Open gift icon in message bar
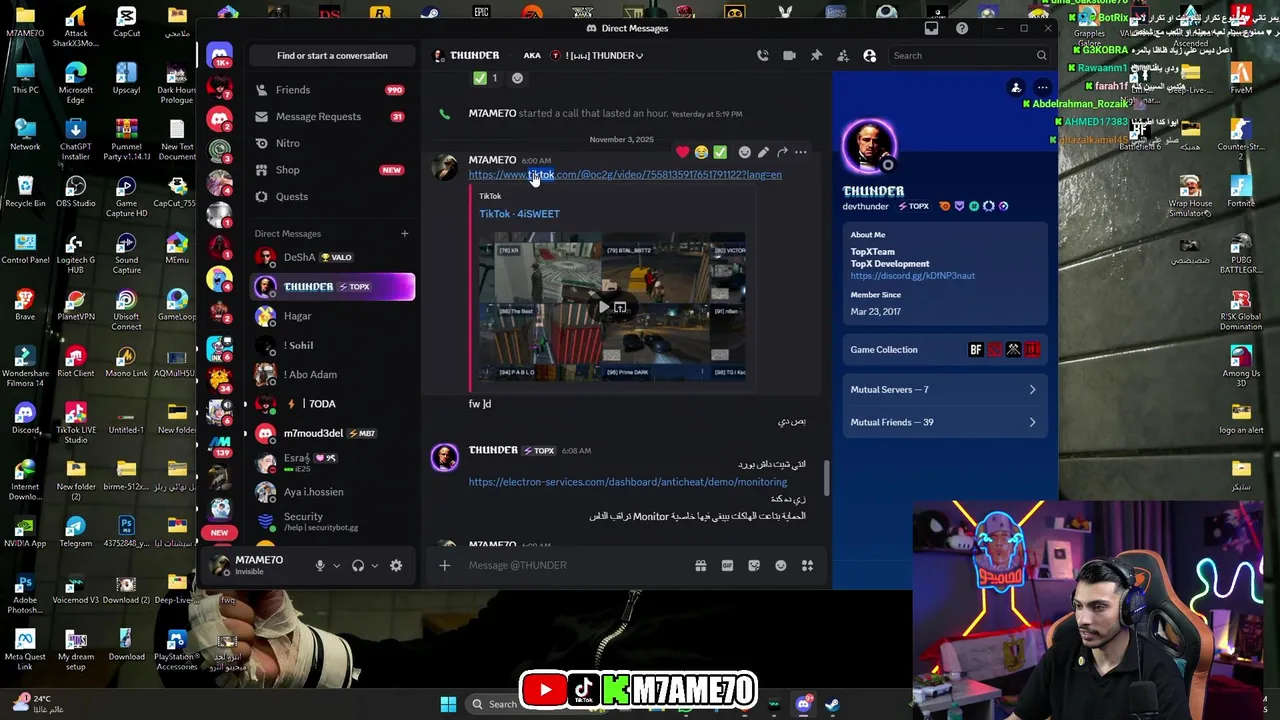 pos(701,565)
